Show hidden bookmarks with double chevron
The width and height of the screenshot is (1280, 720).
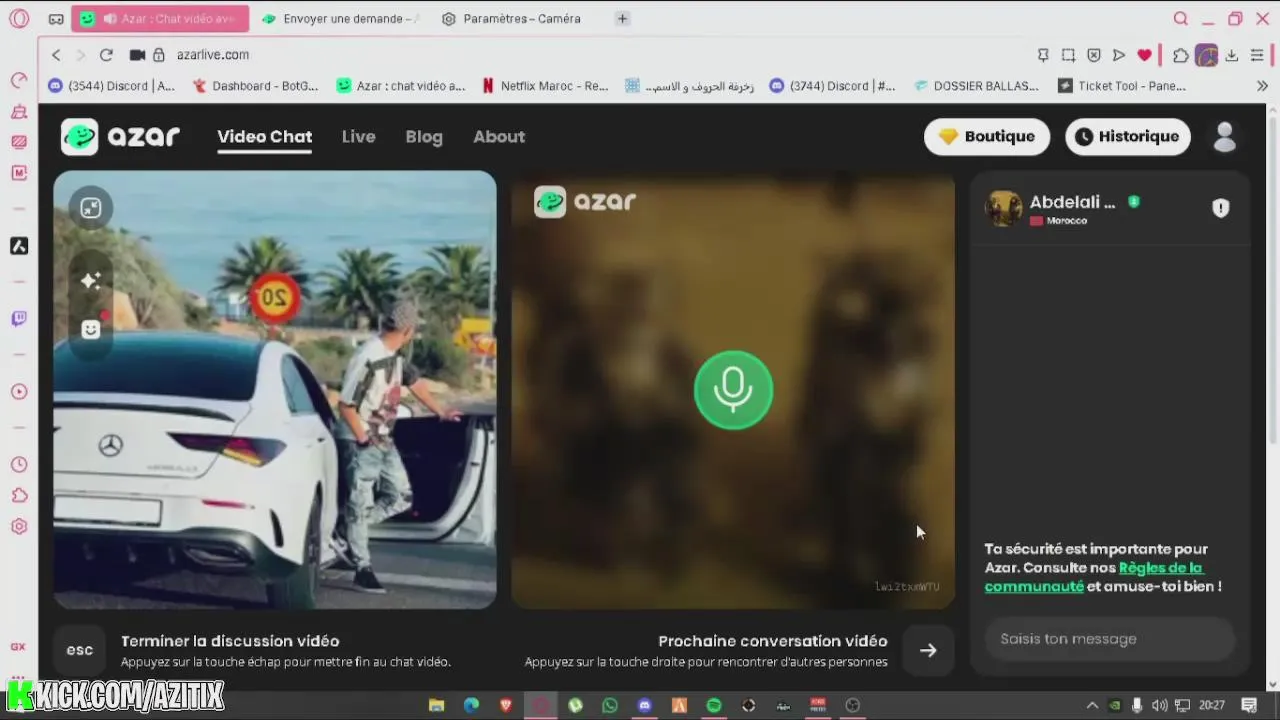(1262, 86)
